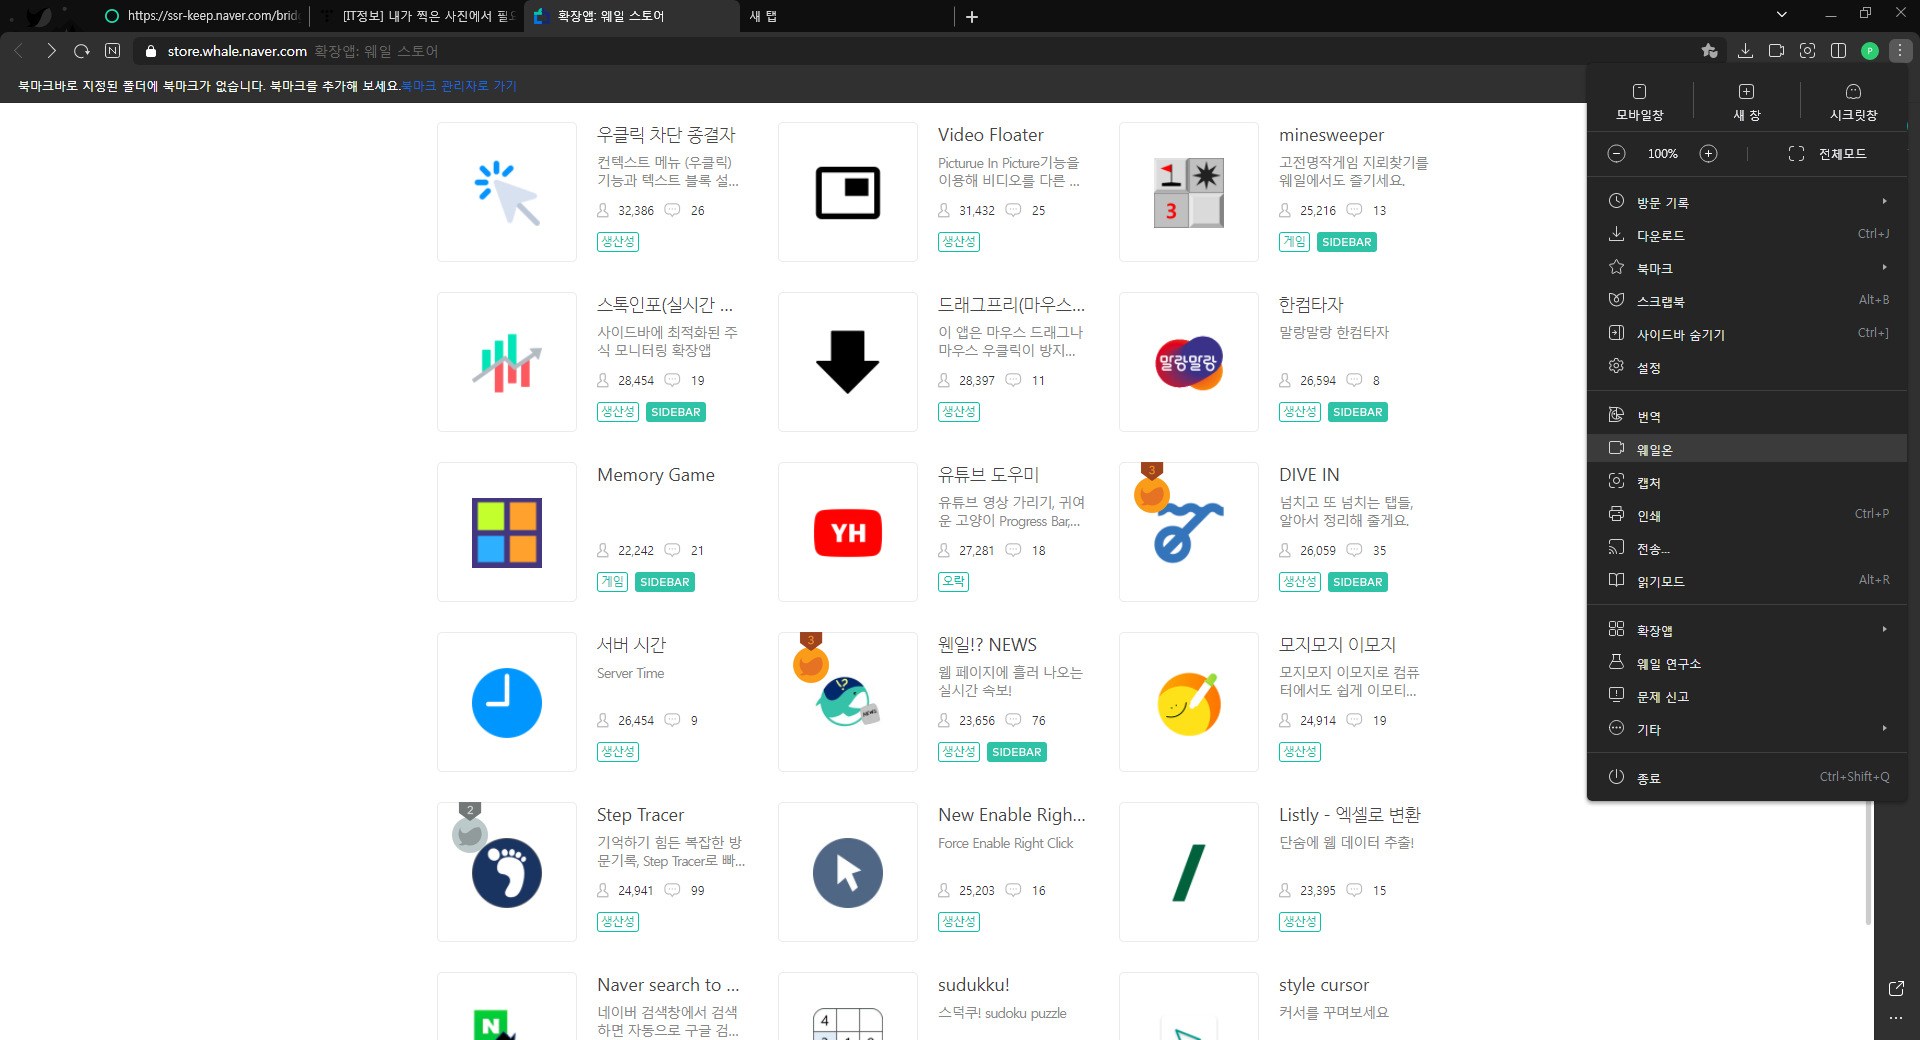Click 북마크 관리자로 가기 link
The width and height of the screenshot is (1920, 1040).
coord(459,86)
